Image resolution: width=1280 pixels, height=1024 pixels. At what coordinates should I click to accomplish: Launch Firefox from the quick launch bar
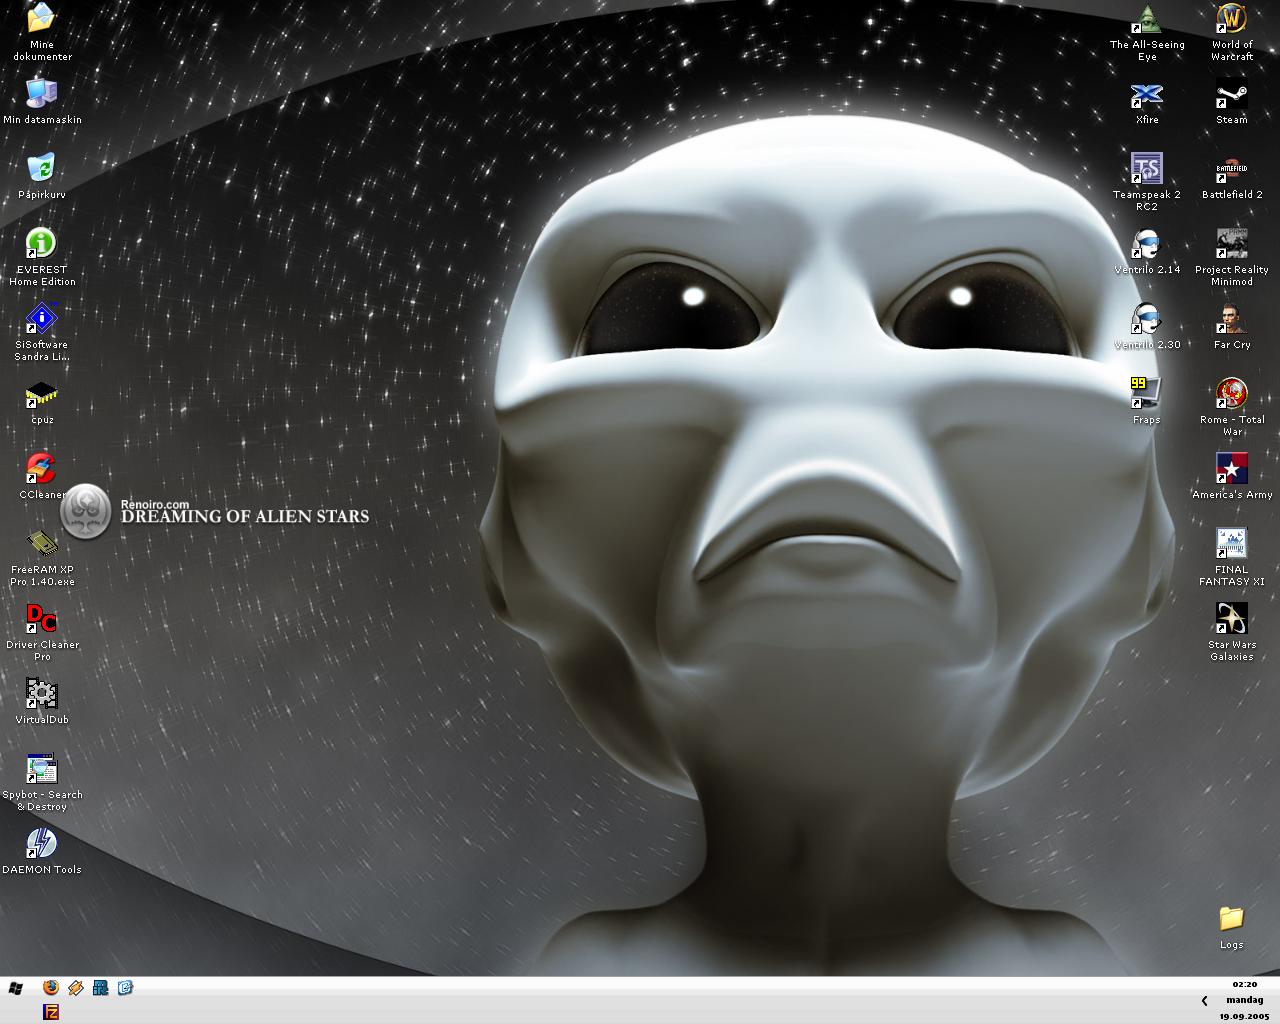click(x=51, y=988)
